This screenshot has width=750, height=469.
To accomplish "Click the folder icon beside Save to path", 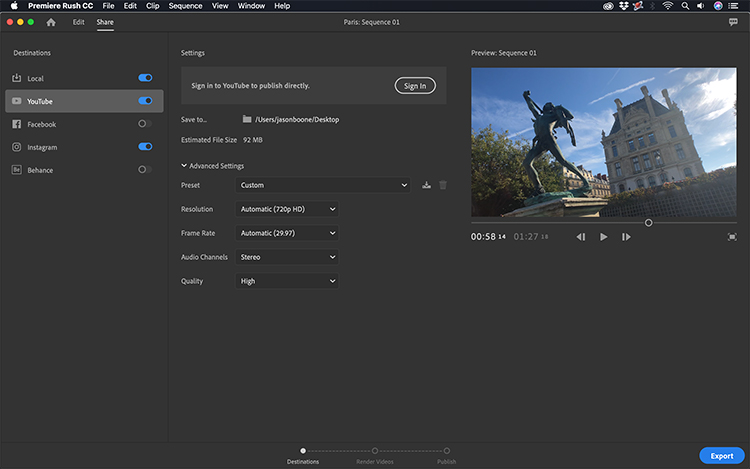I will 247,119.
